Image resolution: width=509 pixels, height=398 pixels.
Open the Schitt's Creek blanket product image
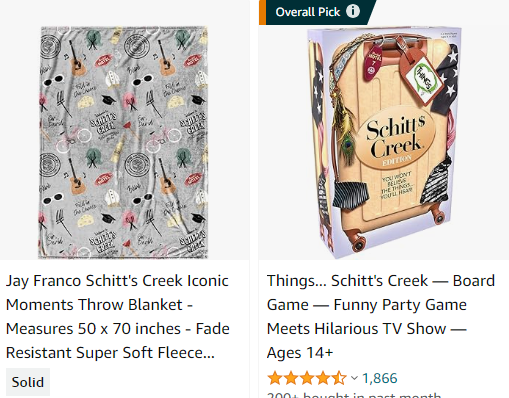[124, 143]
